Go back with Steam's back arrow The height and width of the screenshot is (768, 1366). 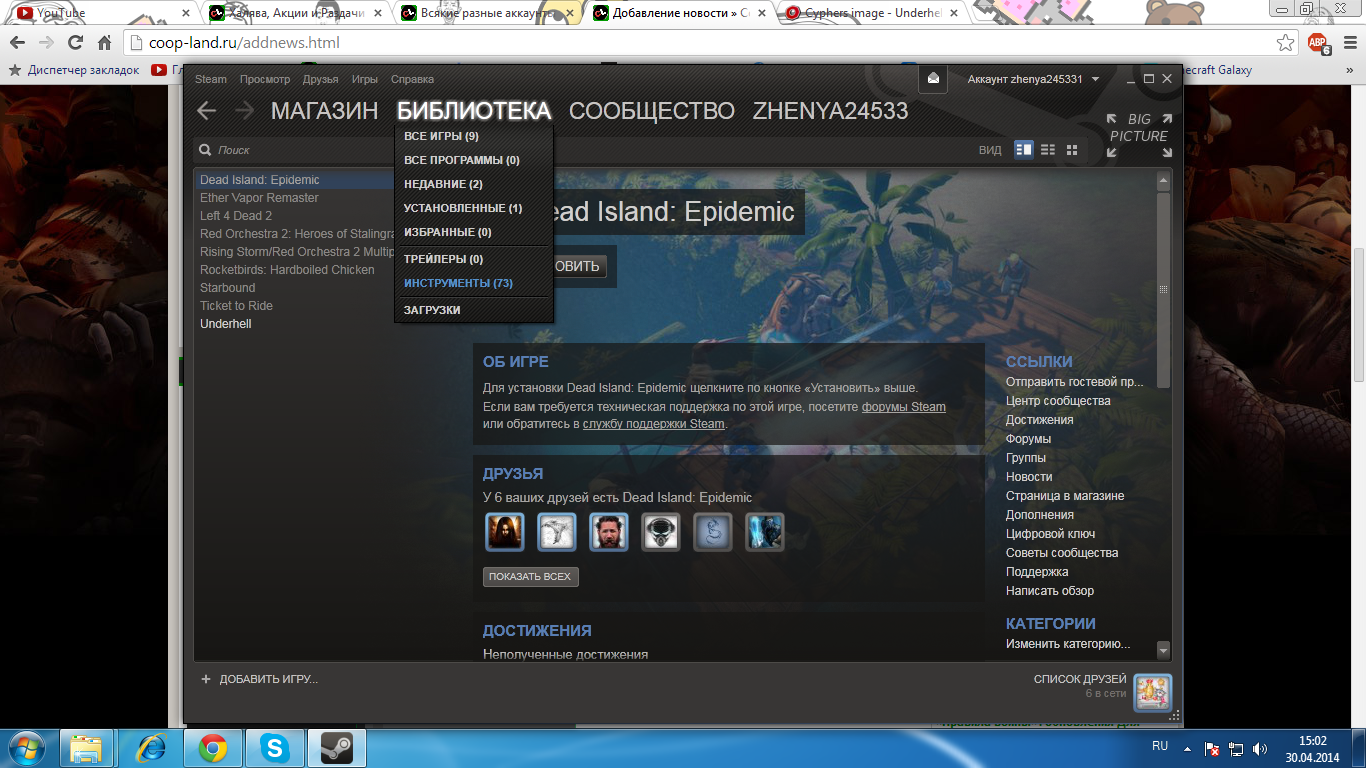click(206, 111)
